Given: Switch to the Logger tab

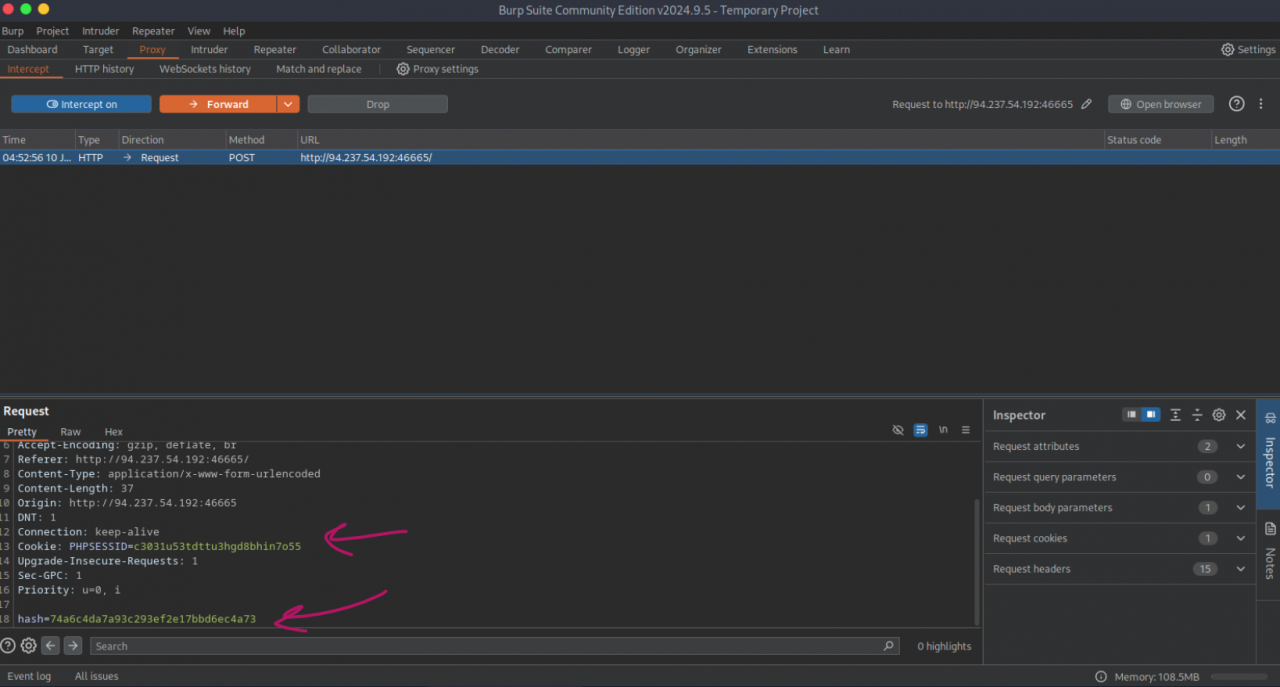Looking at the screenshot, I should click(633, 49).
